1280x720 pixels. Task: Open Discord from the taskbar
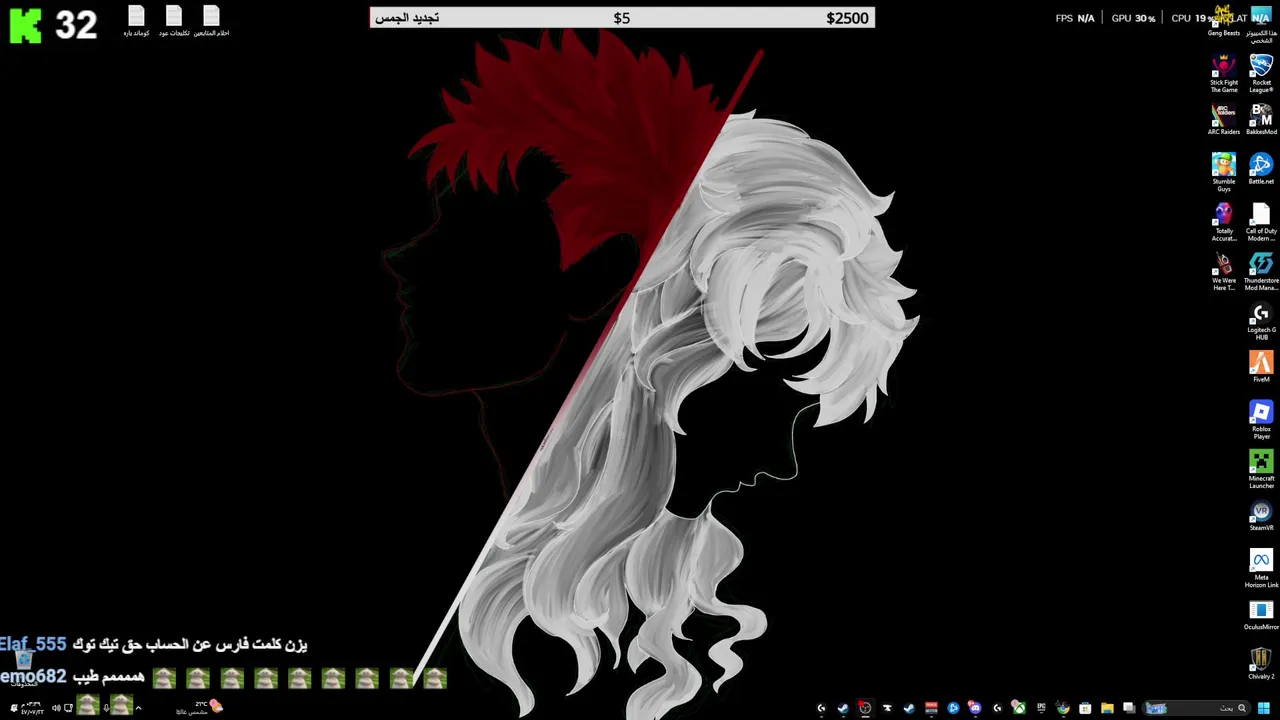tap(974, 708)
